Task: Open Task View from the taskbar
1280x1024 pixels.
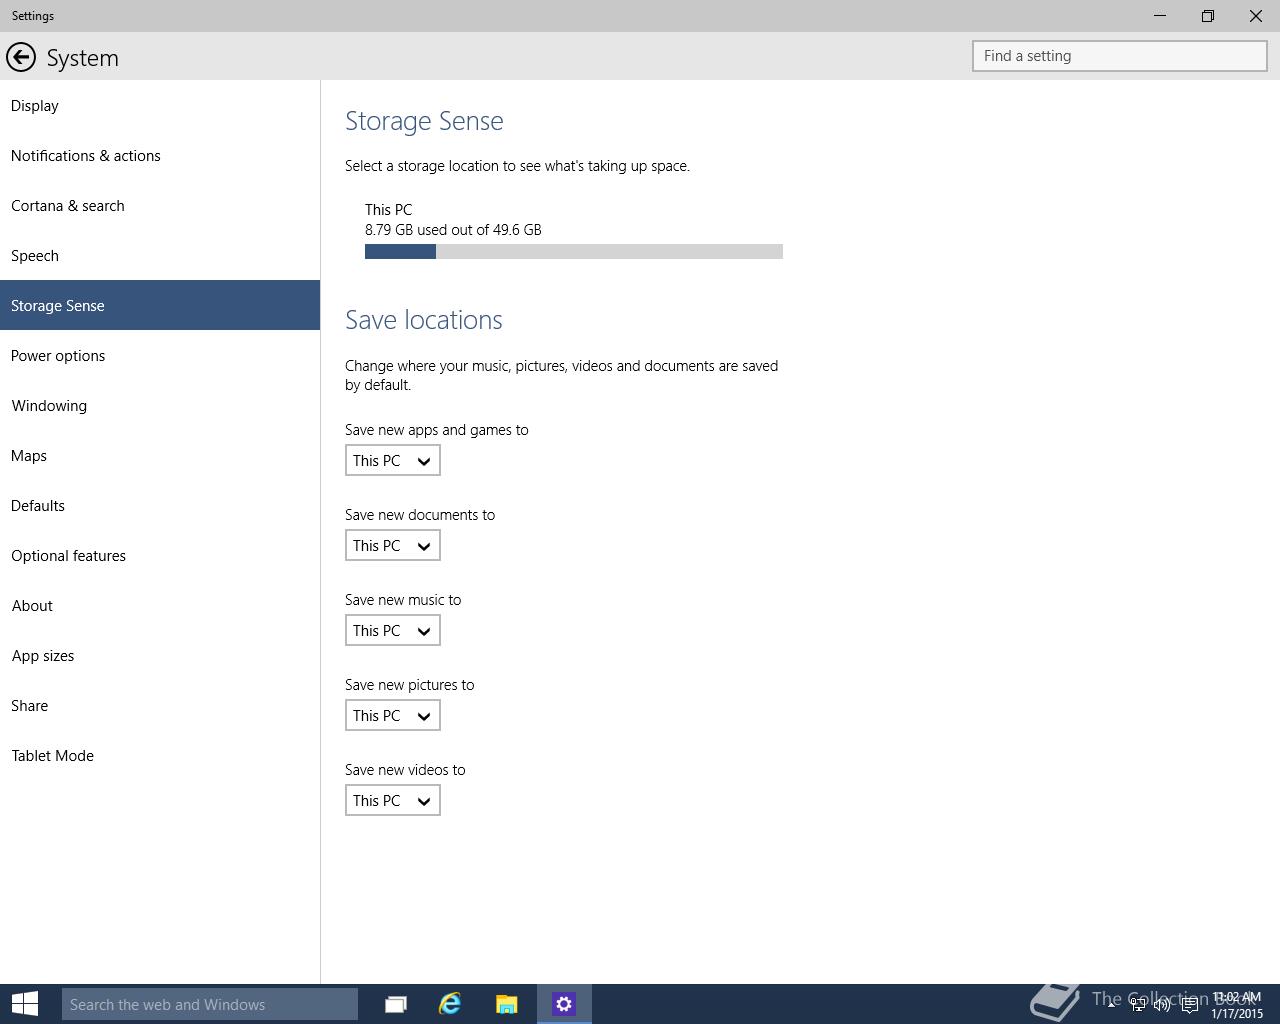Action: pyautogui.click(x=396, y=1004)
